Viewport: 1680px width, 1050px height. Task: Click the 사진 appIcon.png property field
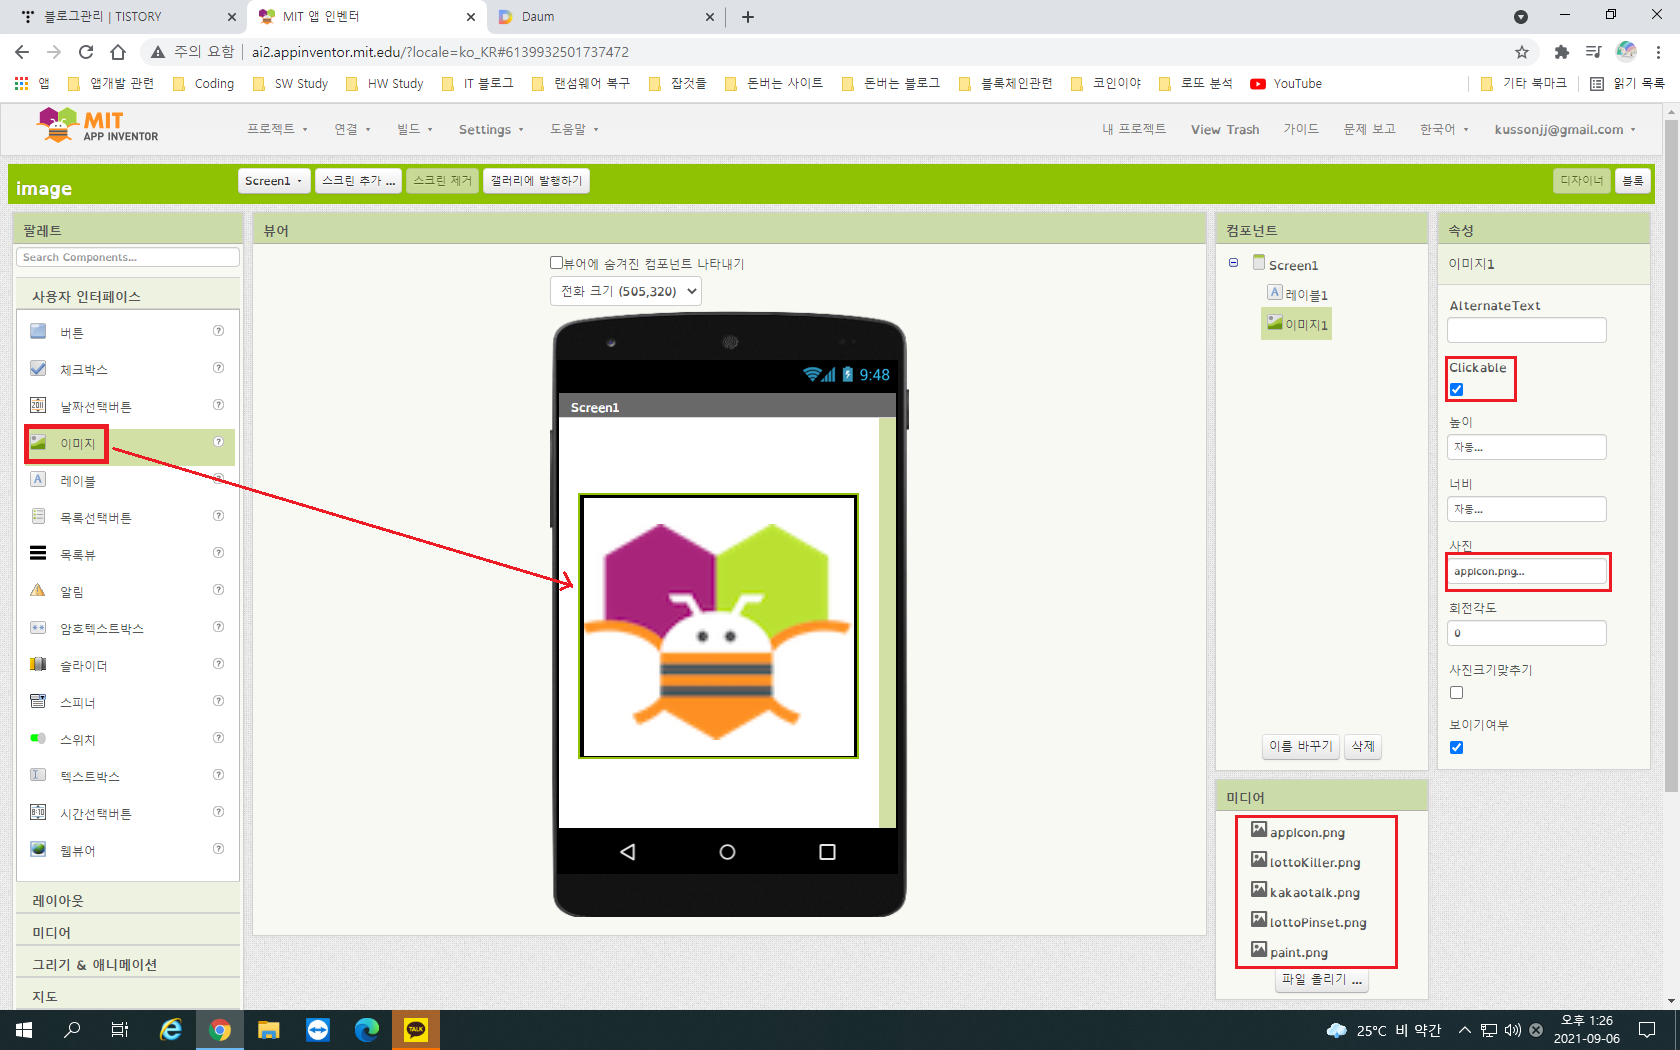click(1527, 571)
